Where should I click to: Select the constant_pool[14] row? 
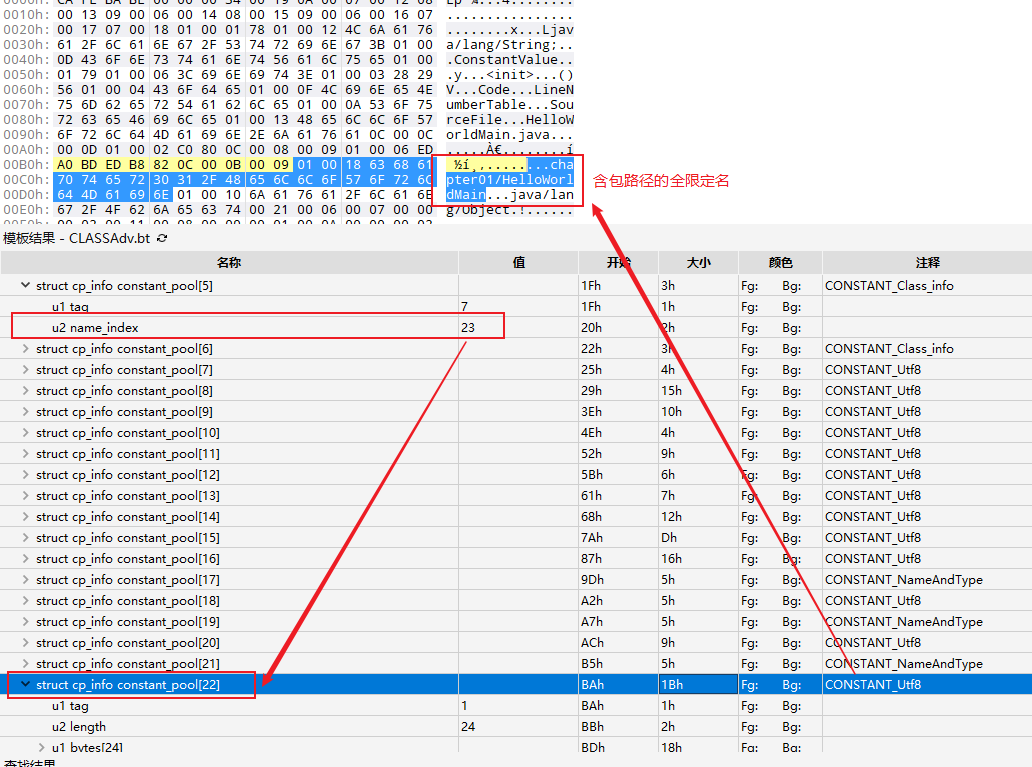pos(127,517)
